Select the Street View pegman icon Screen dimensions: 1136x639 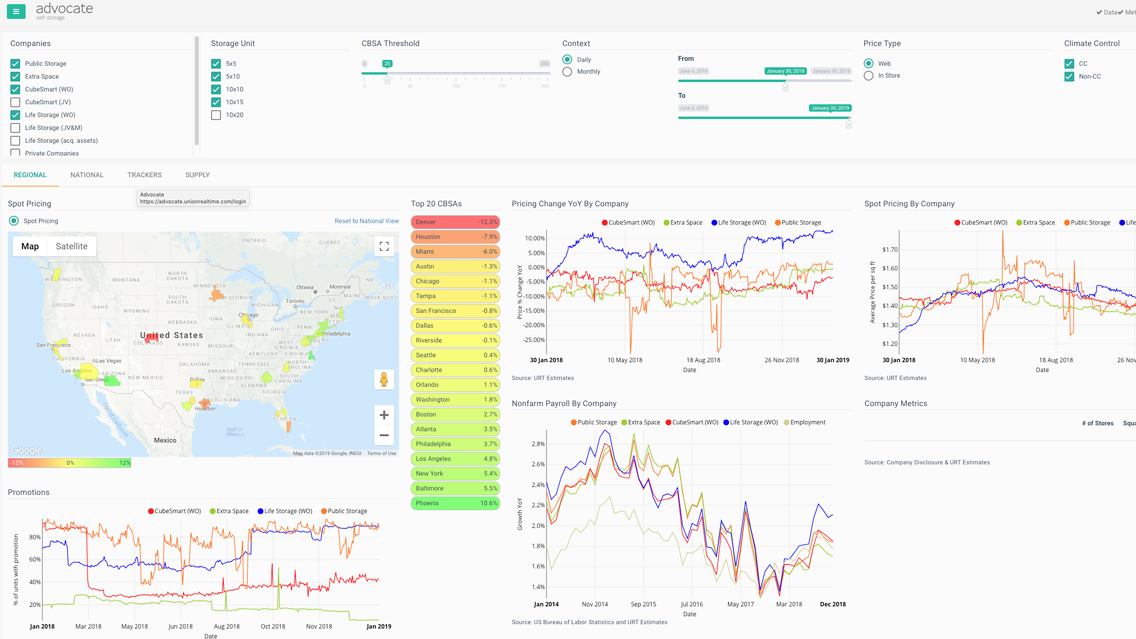click(384, 379)
